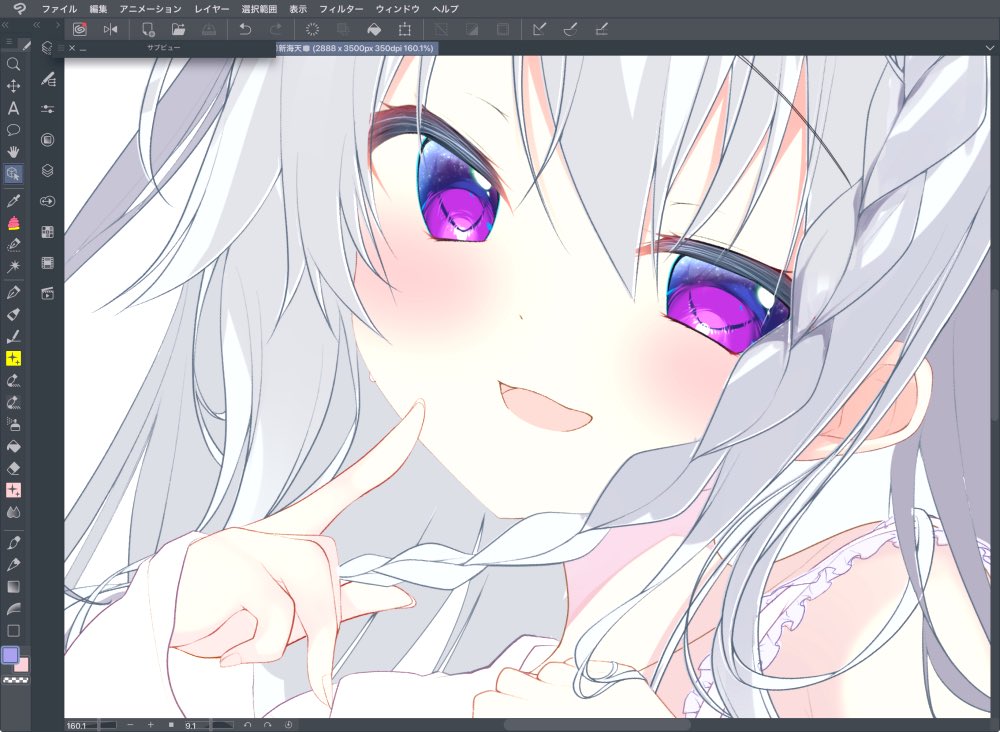The width and height of the screenshot is (1000, 732).
Task: Open the Layers panel icon
Action: coord(47,170)
